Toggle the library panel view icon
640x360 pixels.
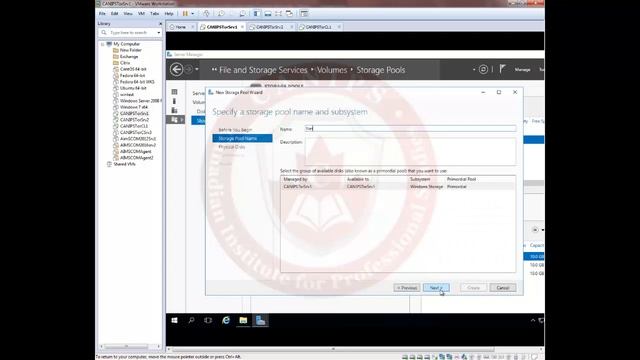pyautogui.click(x=257, y=13)
